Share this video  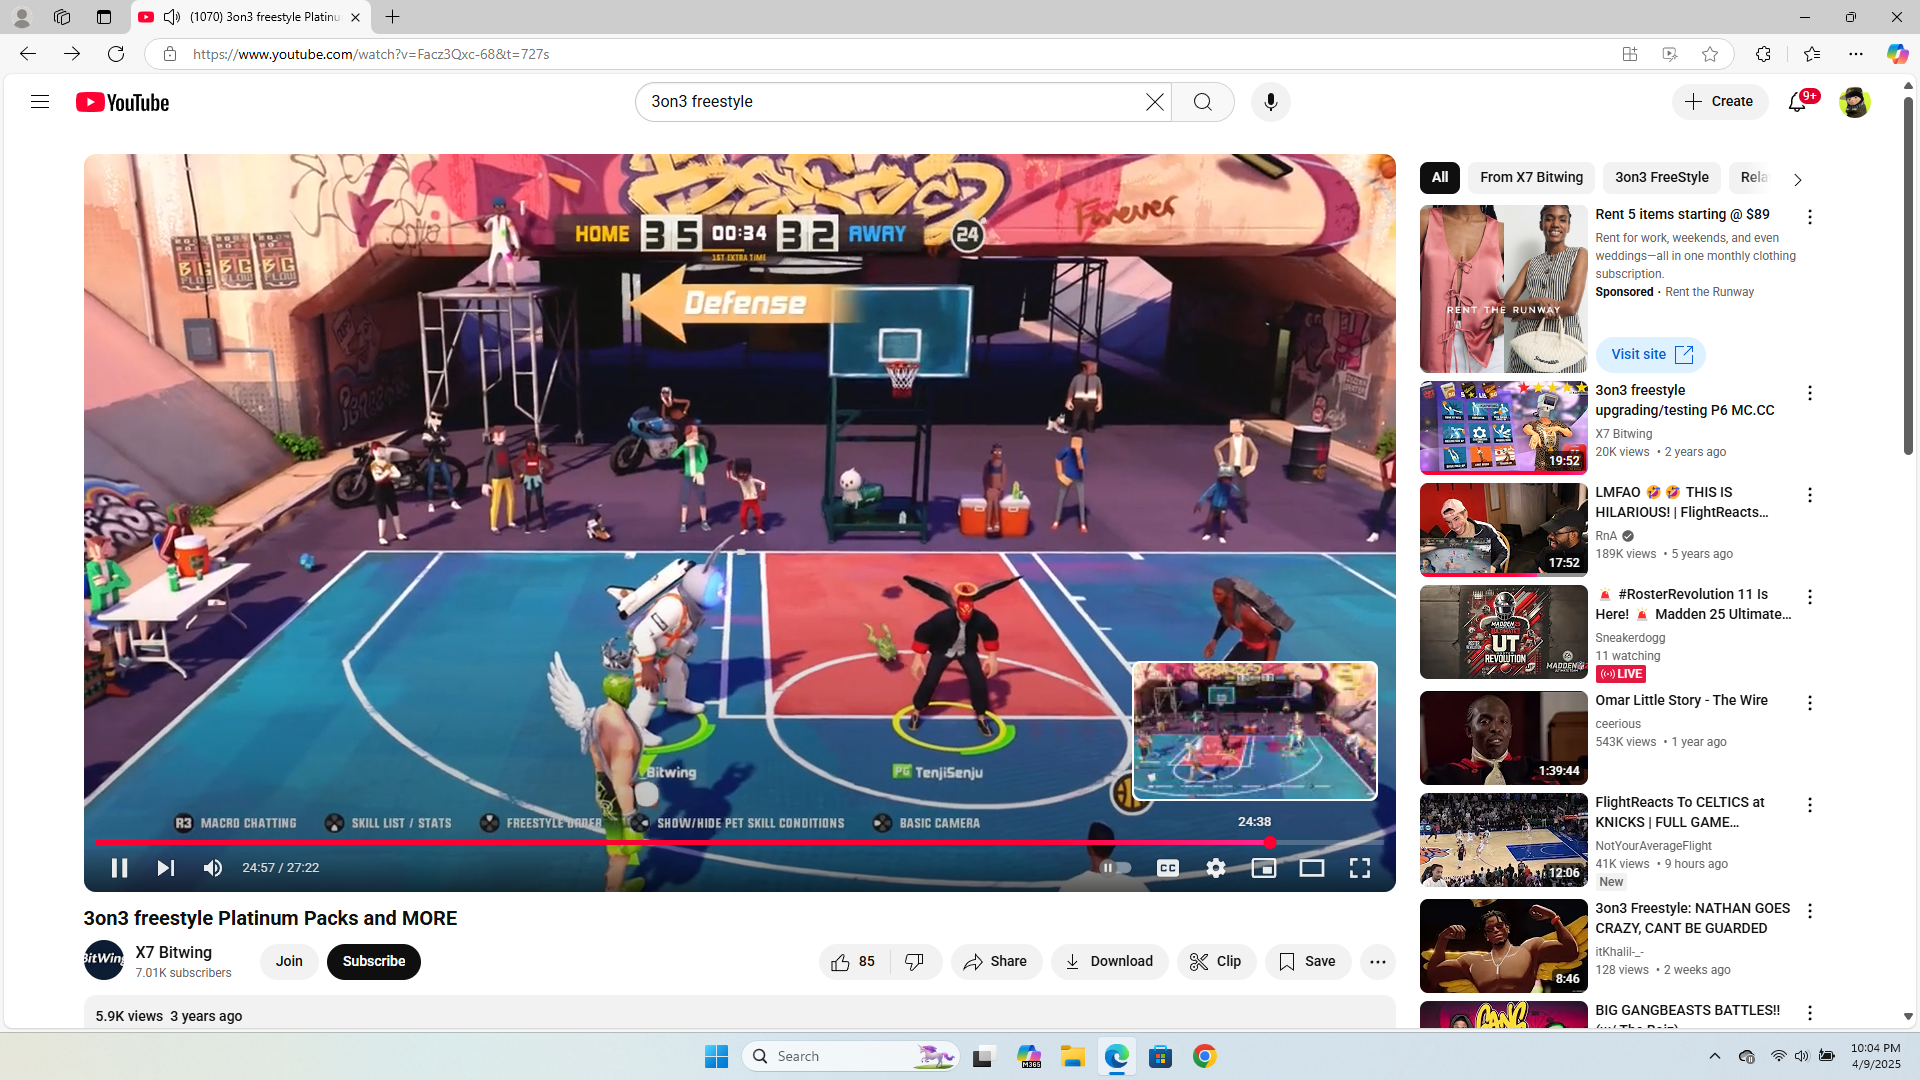pyautogui.click(x=996, y=962)
